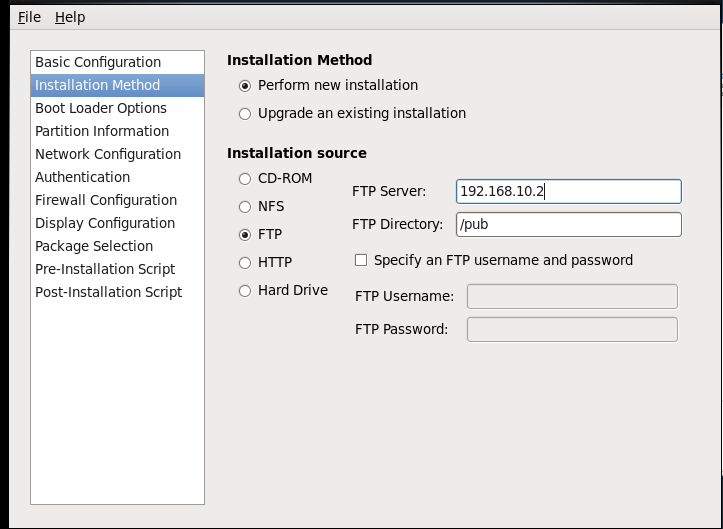Open the Help menu

point(70,18)
